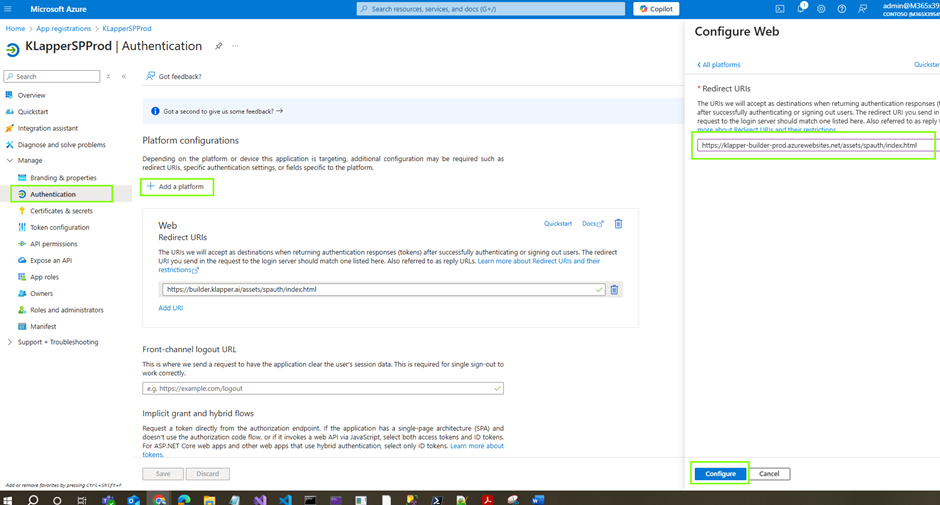
Task: Go back to All platforms
Action: coord(718,65)
